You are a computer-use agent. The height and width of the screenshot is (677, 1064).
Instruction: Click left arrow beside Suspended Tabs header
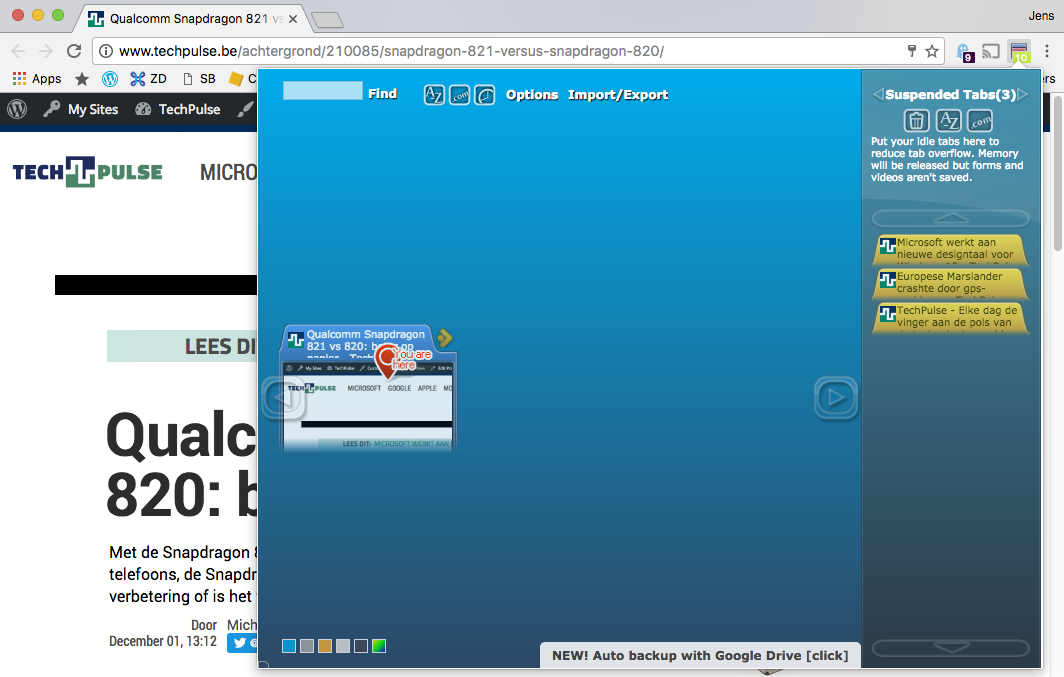click(x=878, y=94)
